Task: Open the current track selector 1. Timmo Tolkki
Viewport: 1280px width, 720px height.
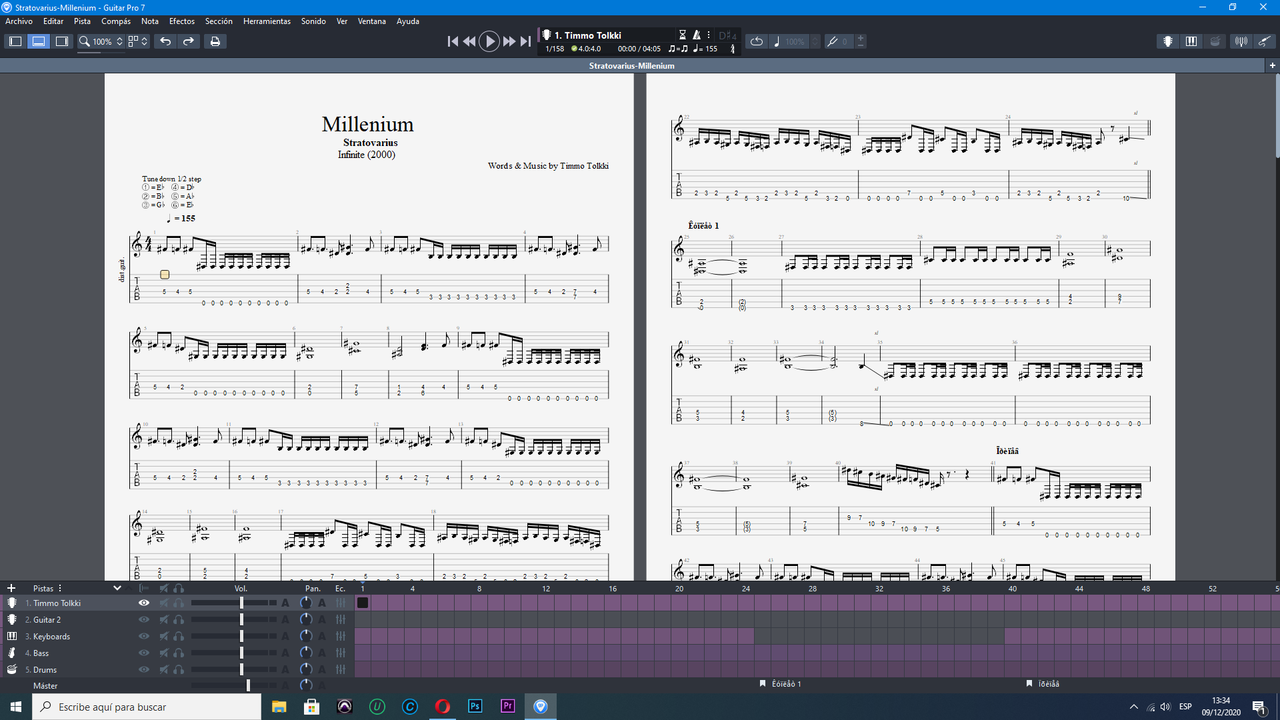Action: click(x=588, y=35)
